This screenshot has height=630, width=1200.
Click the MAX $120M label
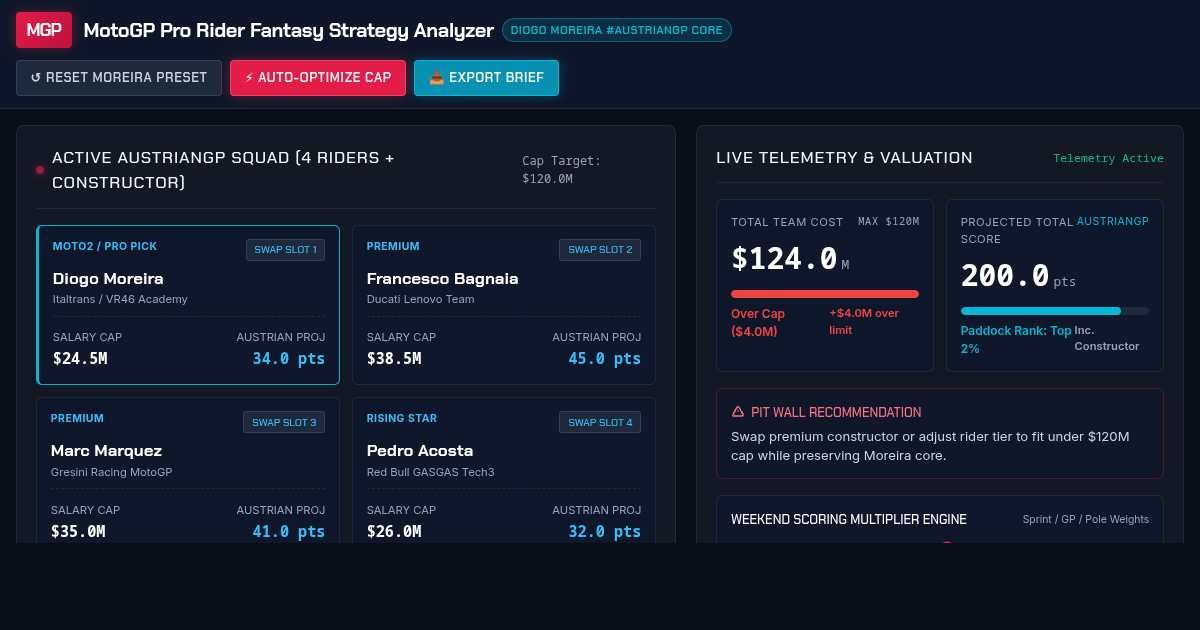pyautogui.click(x=888, y=221)
